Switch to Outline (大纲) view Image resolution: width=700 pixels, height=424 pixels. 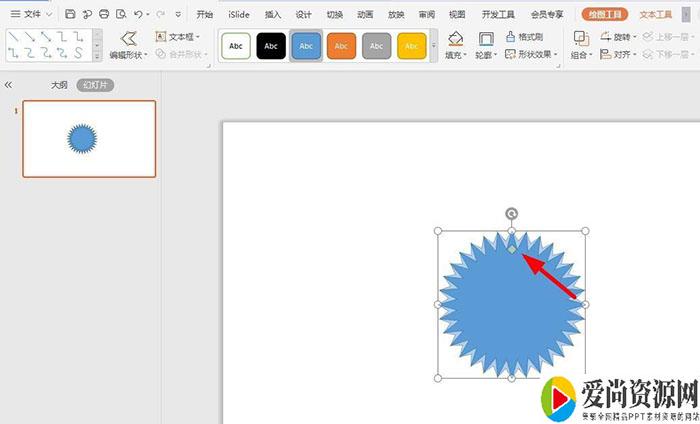59,86
